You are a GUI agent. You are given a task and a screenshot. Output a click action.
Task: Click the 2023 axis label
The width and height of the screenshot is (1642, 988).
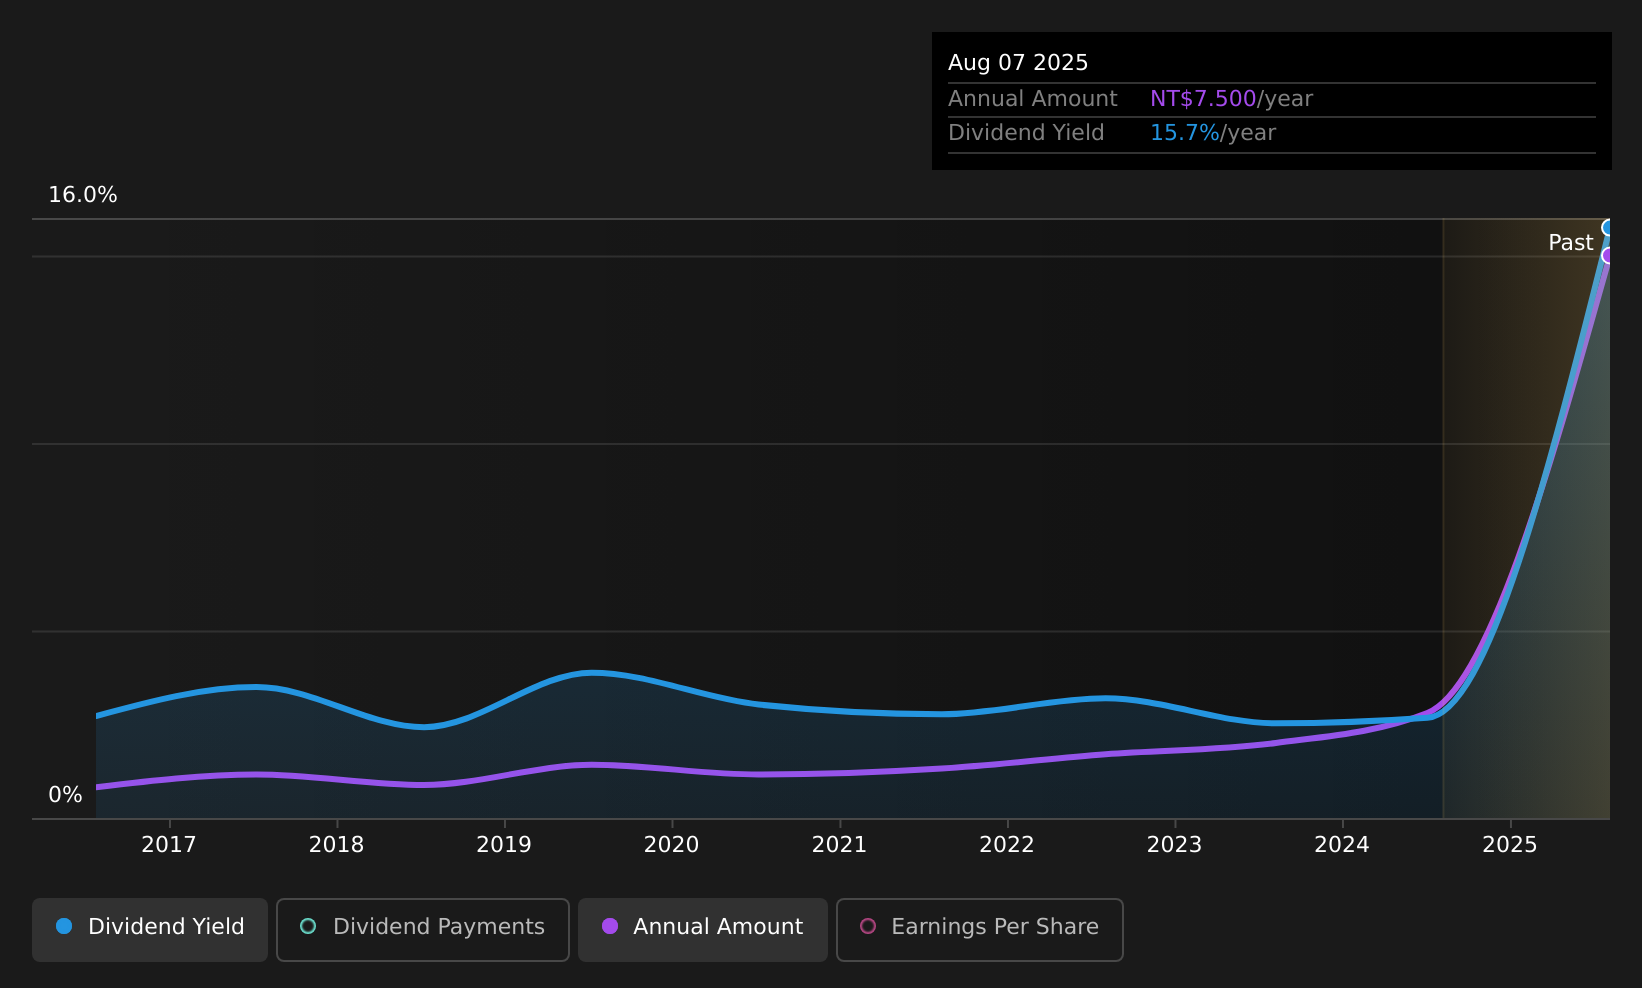(x=1174, y=845)
